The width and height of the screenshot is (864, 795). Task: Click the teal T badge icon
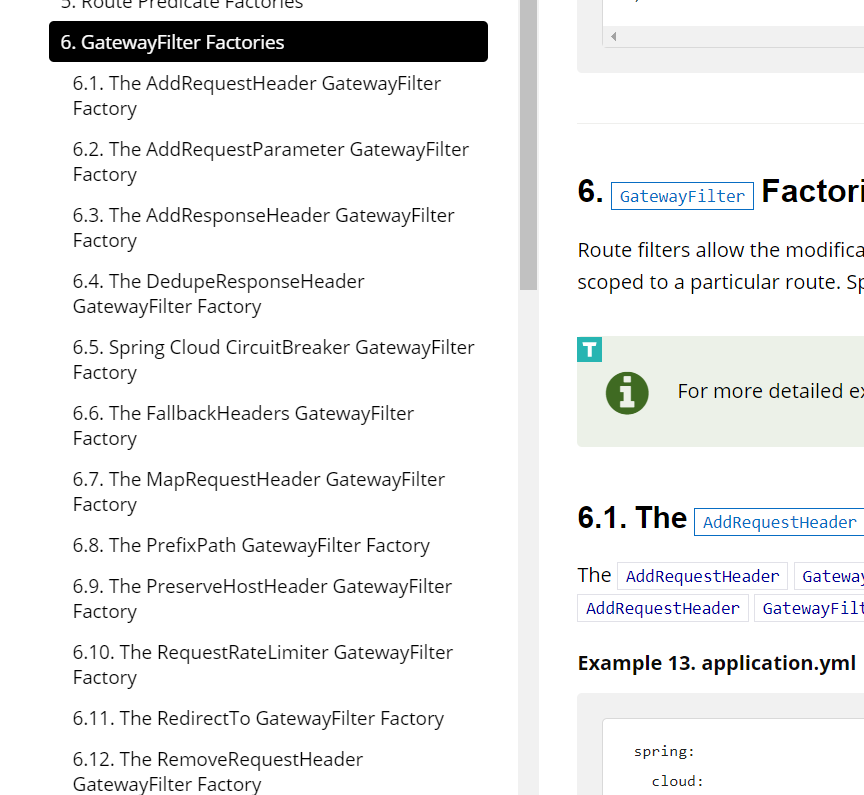(589, 349)
